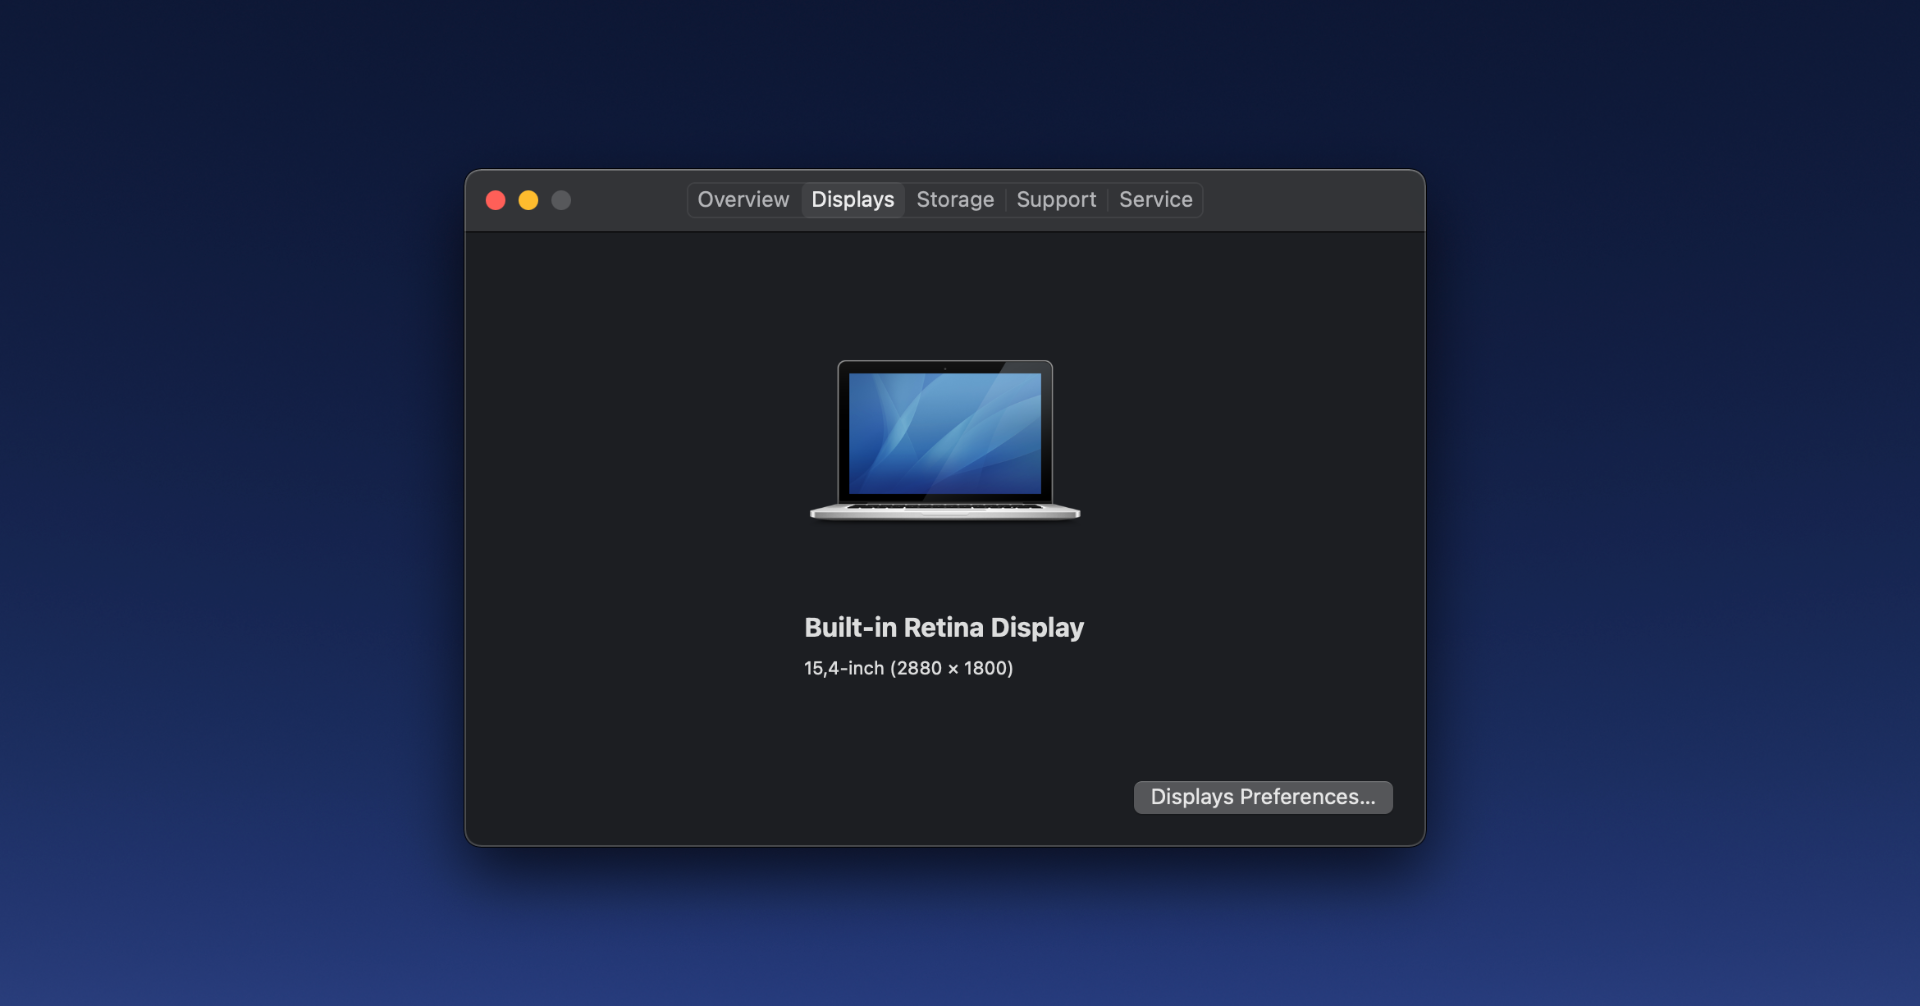Go to the Support tab
This screenshot has height=1006, width=1920.
click(x=1056, y=200)
